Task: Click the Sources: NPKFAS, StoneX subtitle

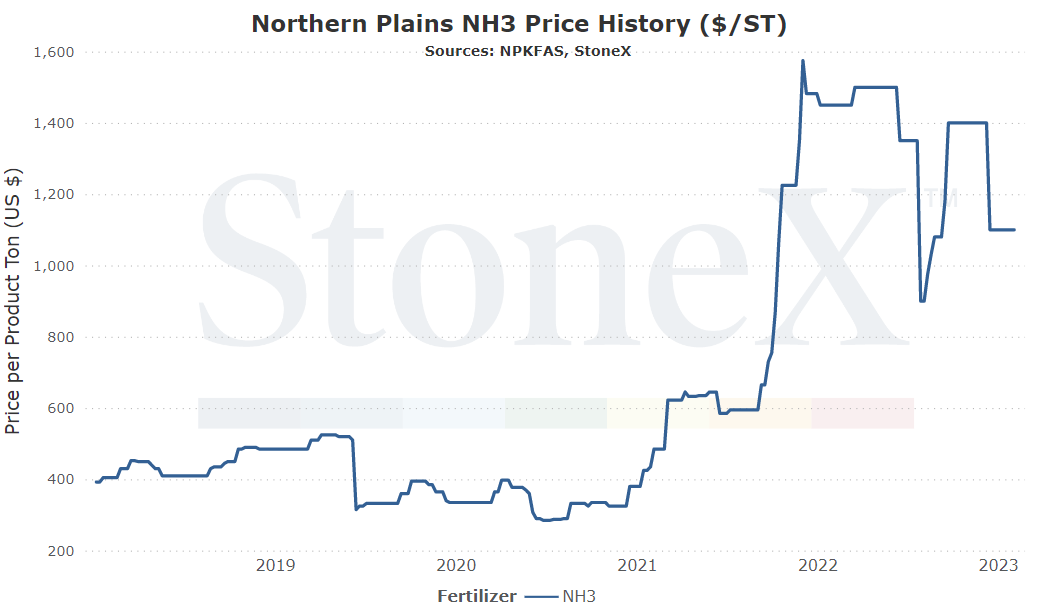Action: (527, 51)
